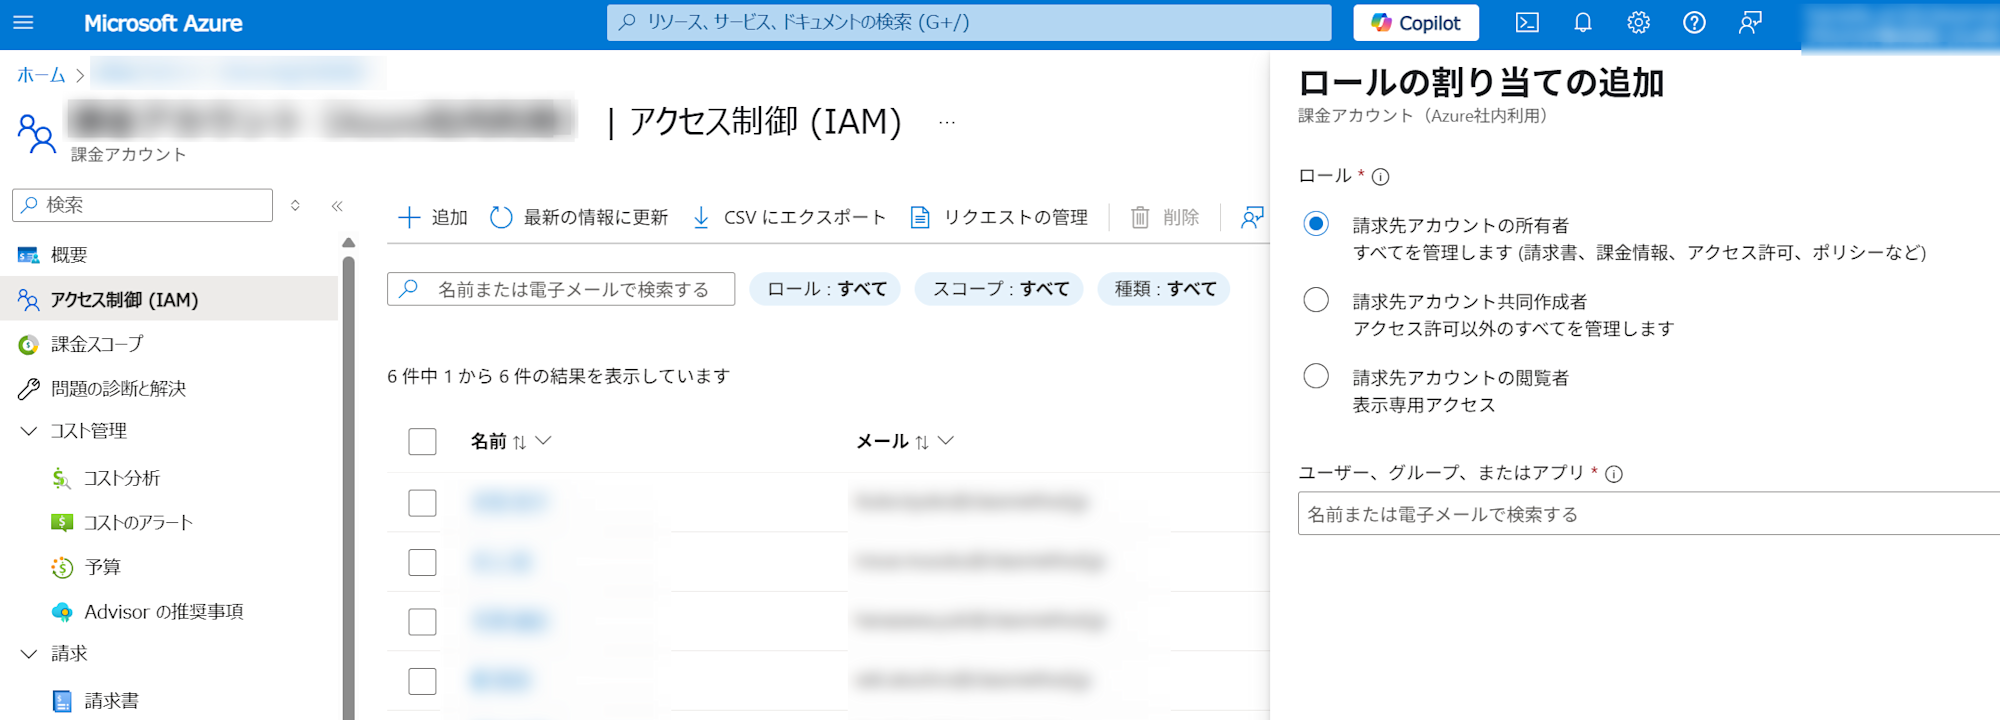Click the 概要 overview icon
The width and height of the screenshot is (2000, 720).
coord(29,255)
